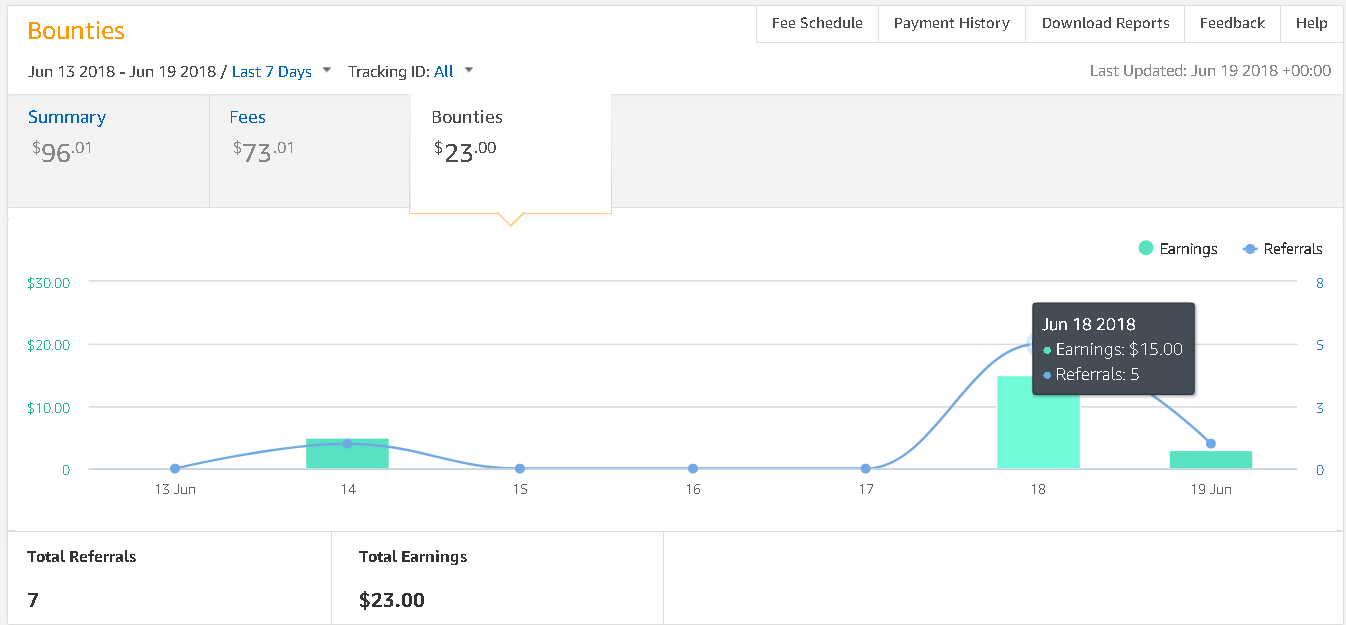Click the 14 Jun earnings bar
The width and height of the screenshot is (1346, 625).
[347, 454]
